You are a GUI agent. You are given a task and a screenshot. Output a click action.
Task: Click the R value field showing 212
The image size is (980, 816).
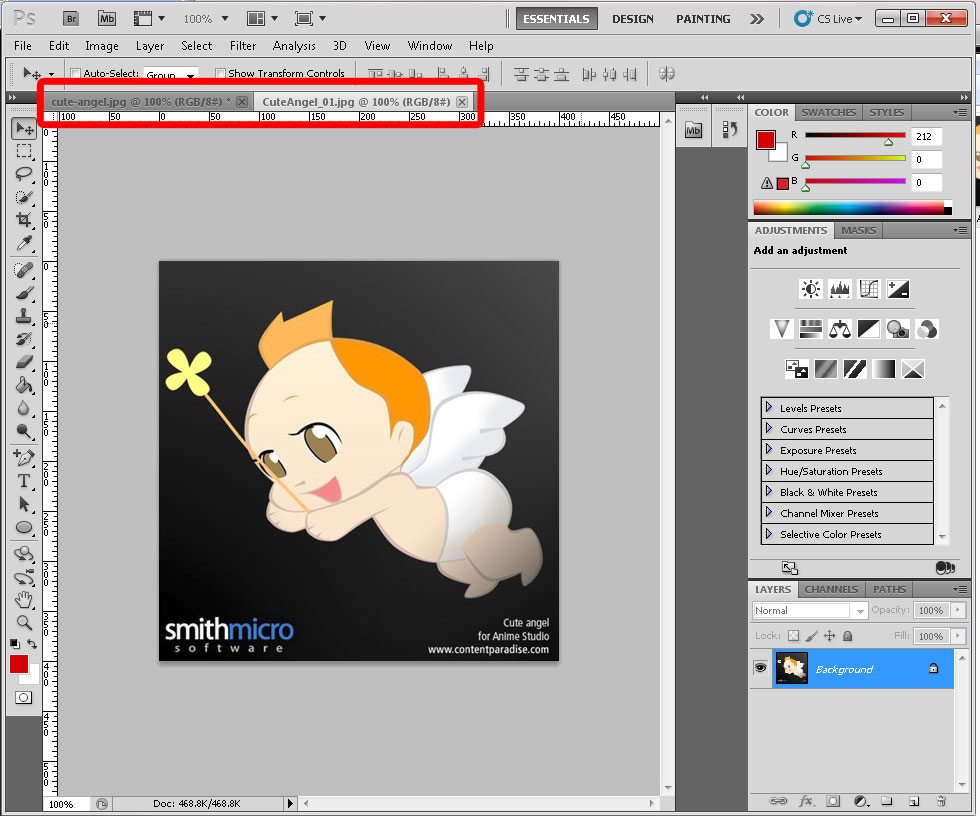tap(926, 136)
